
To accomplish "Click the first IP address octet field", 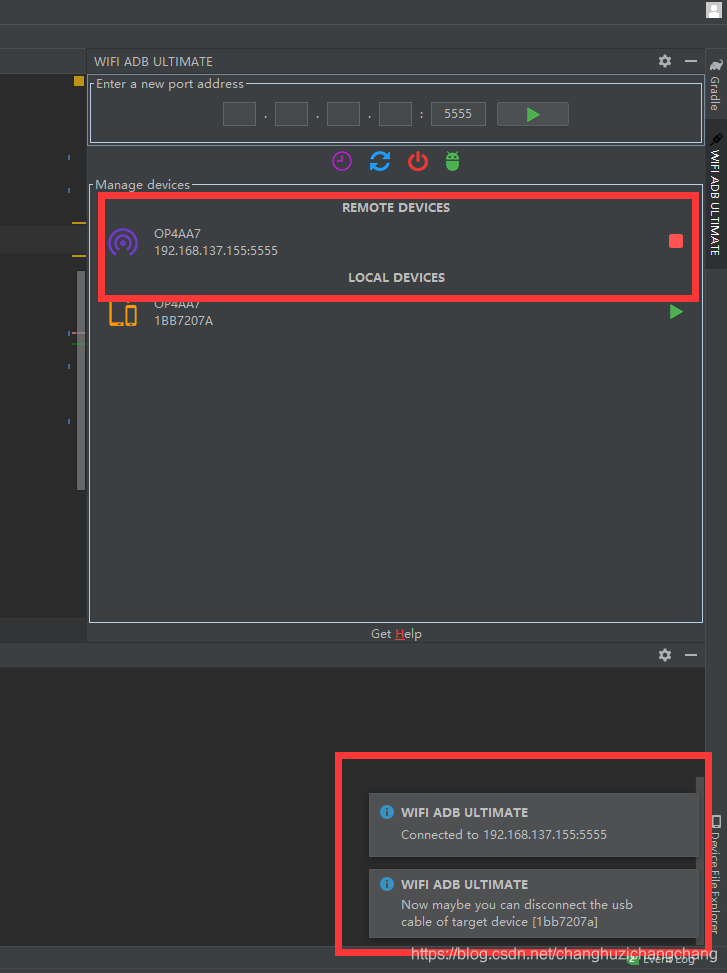I will (239, 114).
